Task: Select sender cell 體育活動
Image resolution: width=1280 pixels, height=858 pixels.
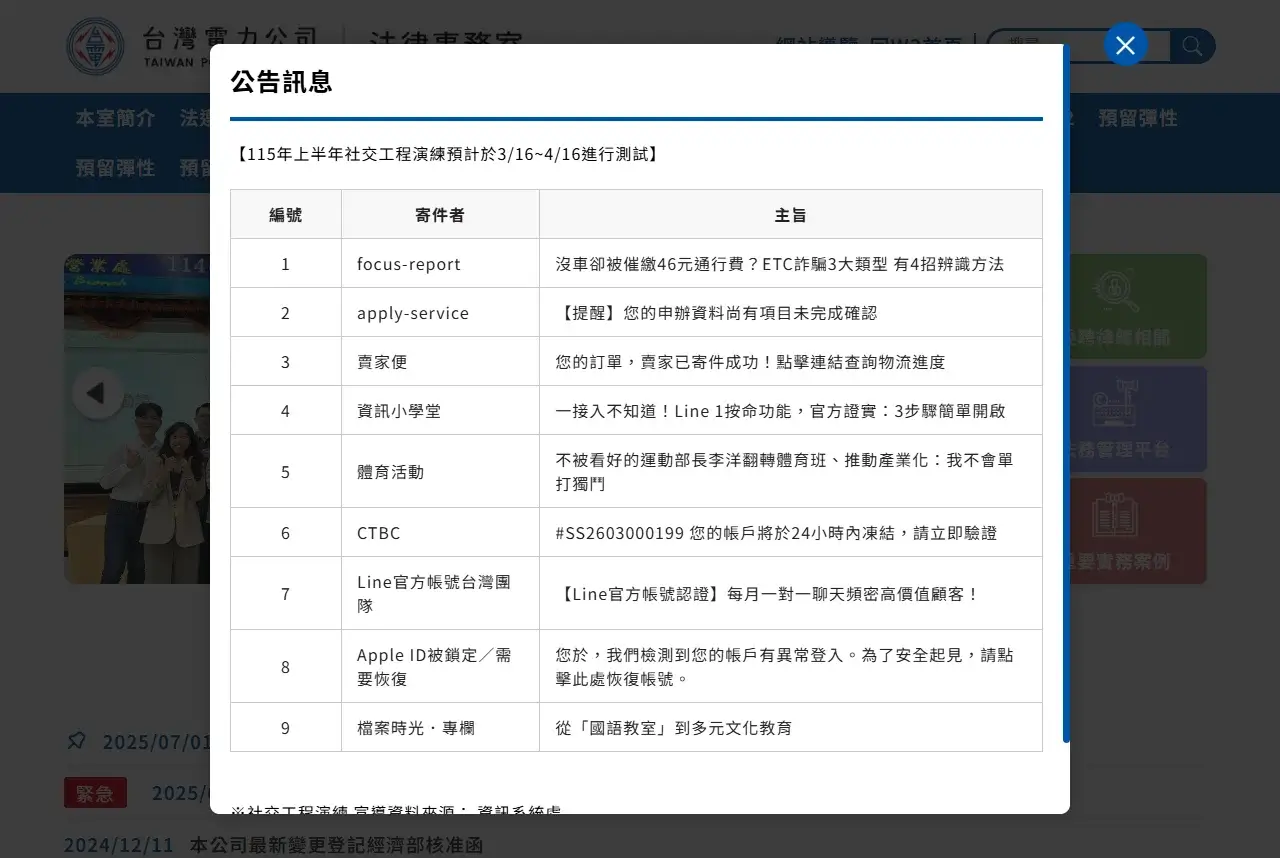Action: click(440, 472)
